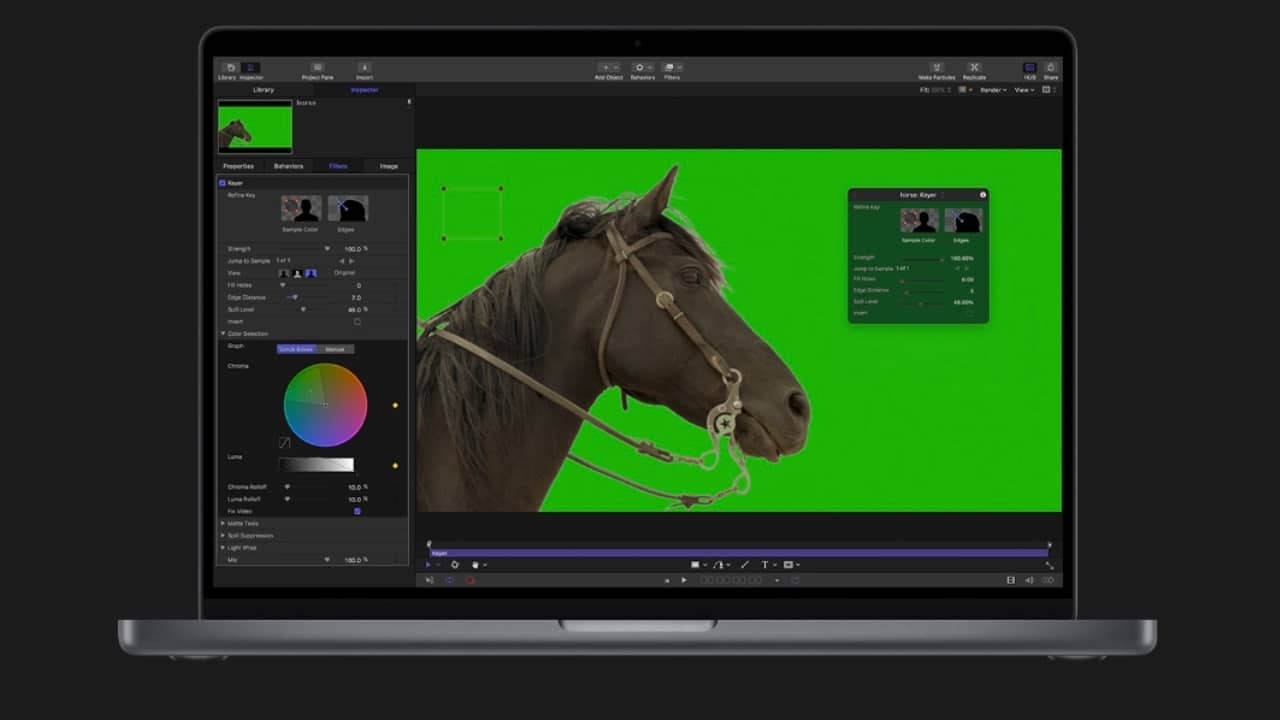Image resolution: width=1280 pixels, height=720 pixels.
Task: Enable Invert checkbox in Inspector
Action: point(357,322)
